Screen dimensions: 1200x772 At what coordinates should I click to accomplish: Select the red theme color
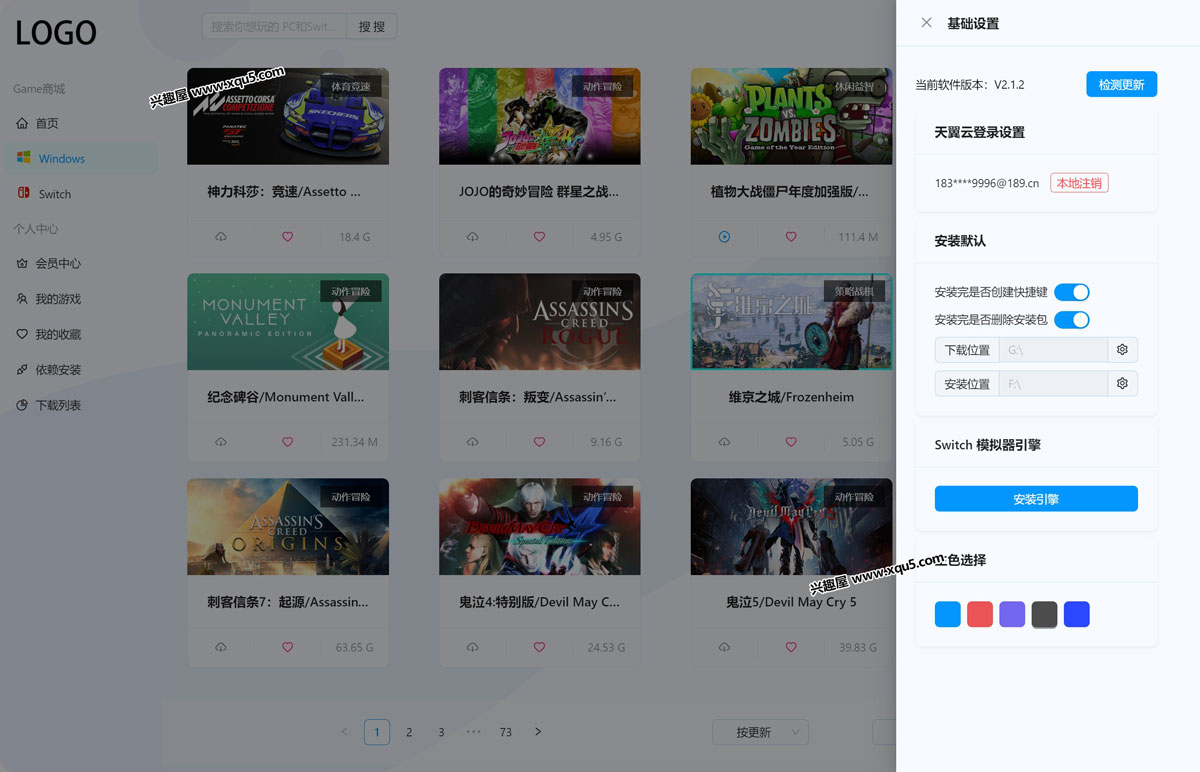(x=980, y=614)
